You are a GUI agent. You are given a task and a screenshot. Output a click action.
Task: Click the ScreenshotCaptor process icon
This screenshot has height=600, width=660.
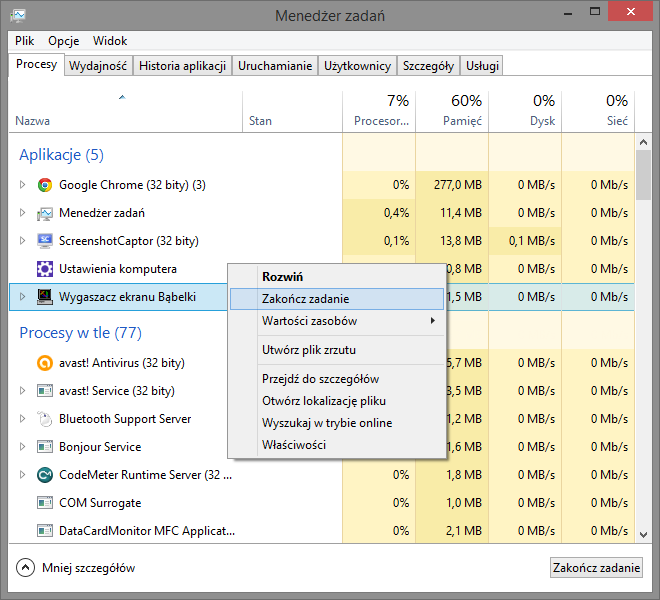pyautogui.click(x=45, y=241)
